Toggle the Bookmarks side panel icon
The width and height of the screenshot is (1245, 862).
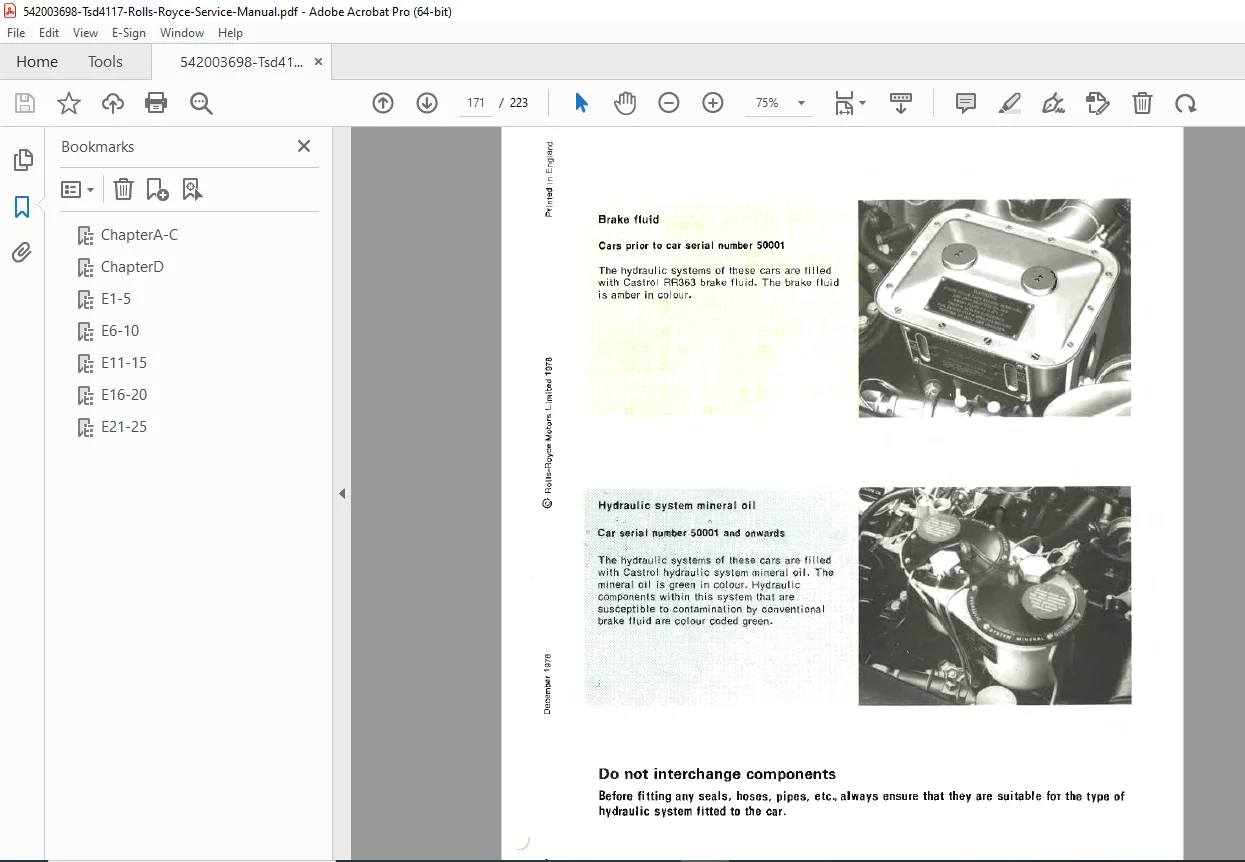pos(22,207)
